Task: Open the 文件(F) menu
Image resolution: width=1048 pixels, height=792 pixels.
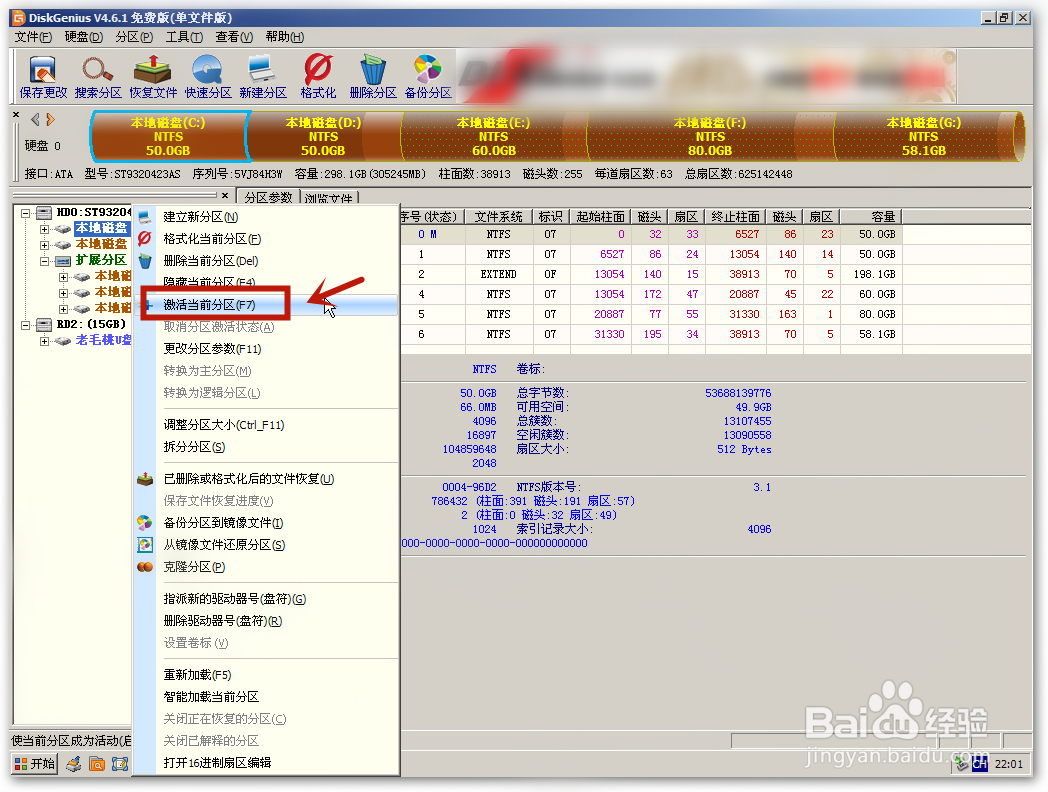Action: [33, 37]
